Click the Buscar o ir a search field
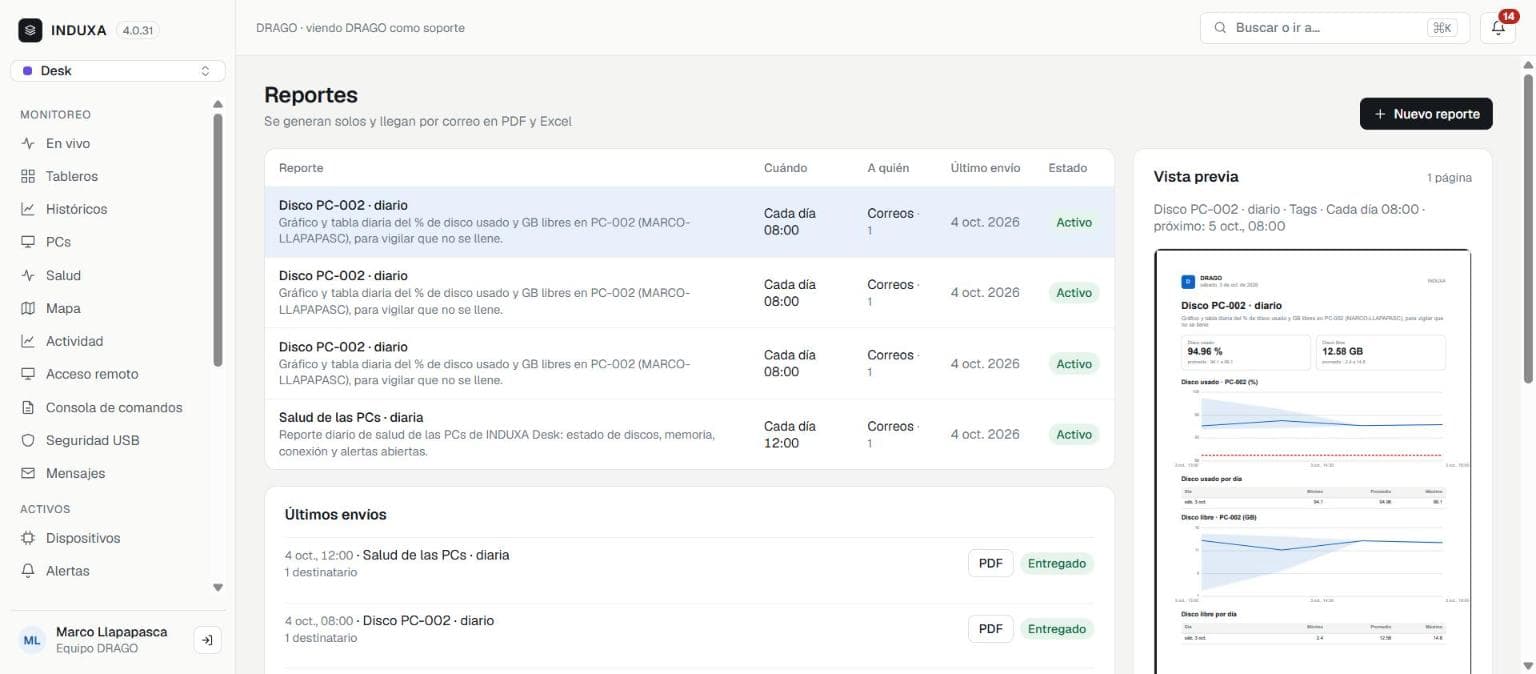The width and height of the screenshot is (1536, 674). point(1333,28)
